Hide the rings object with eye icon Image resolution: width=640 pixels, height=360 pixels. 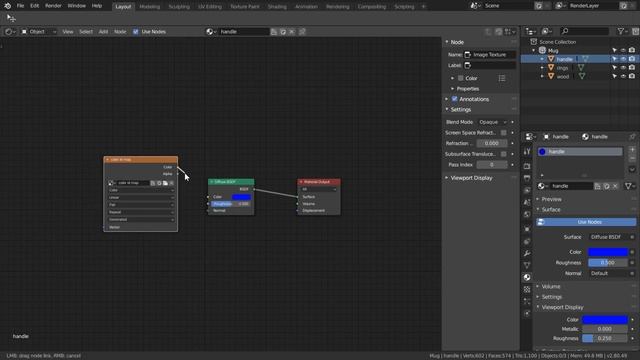click(623, 67)
